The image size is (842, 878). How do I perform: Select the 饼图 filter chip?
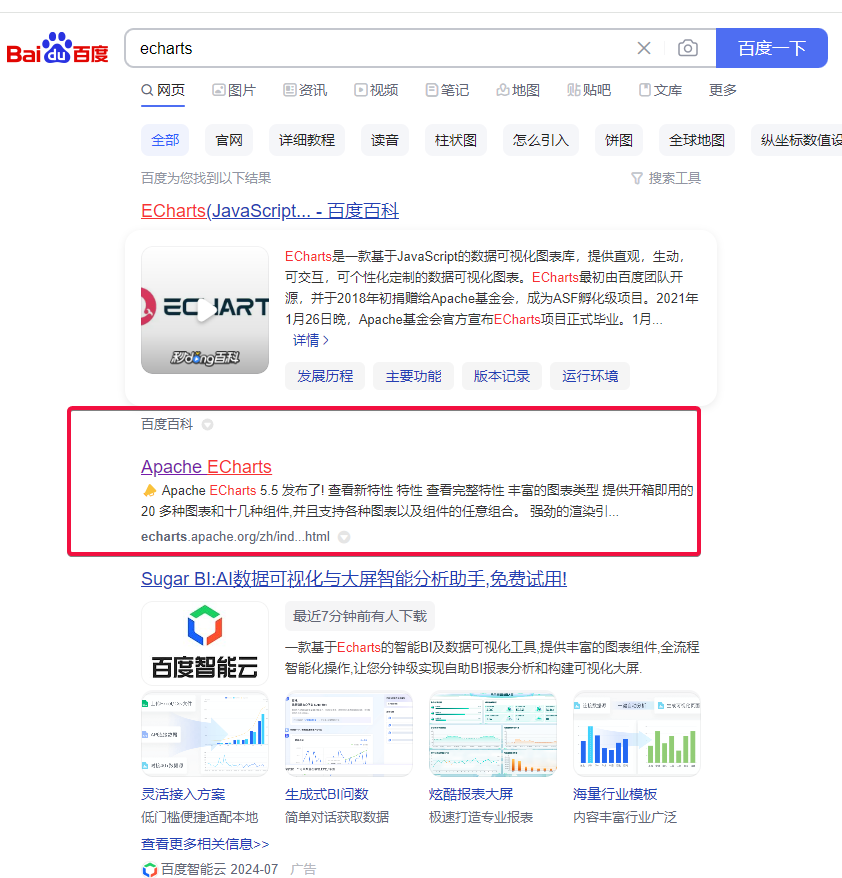click(x=619, y=140)
